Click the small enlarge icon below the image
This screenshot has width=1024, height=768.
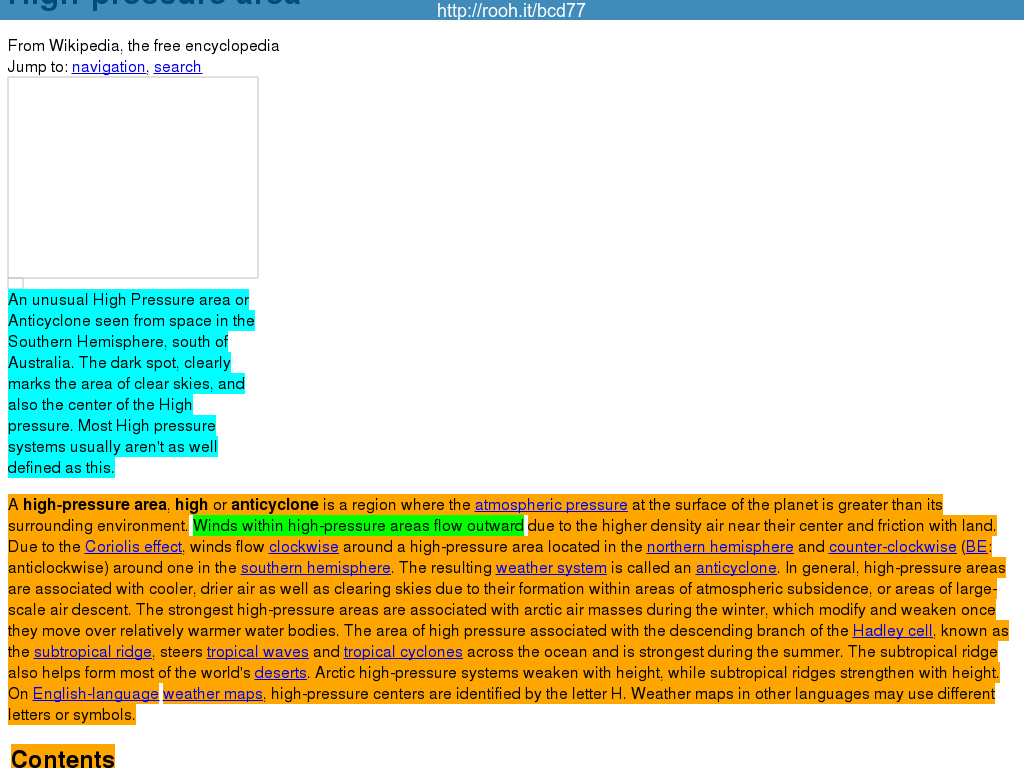click(x=15, y=284)
